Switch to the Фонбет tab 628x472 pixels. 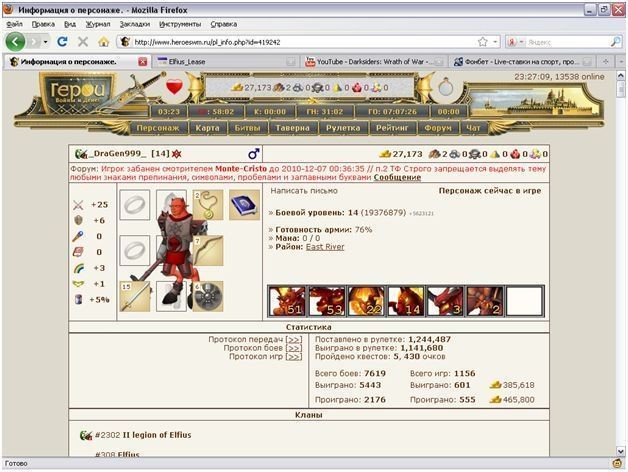[x=522, y=62]
